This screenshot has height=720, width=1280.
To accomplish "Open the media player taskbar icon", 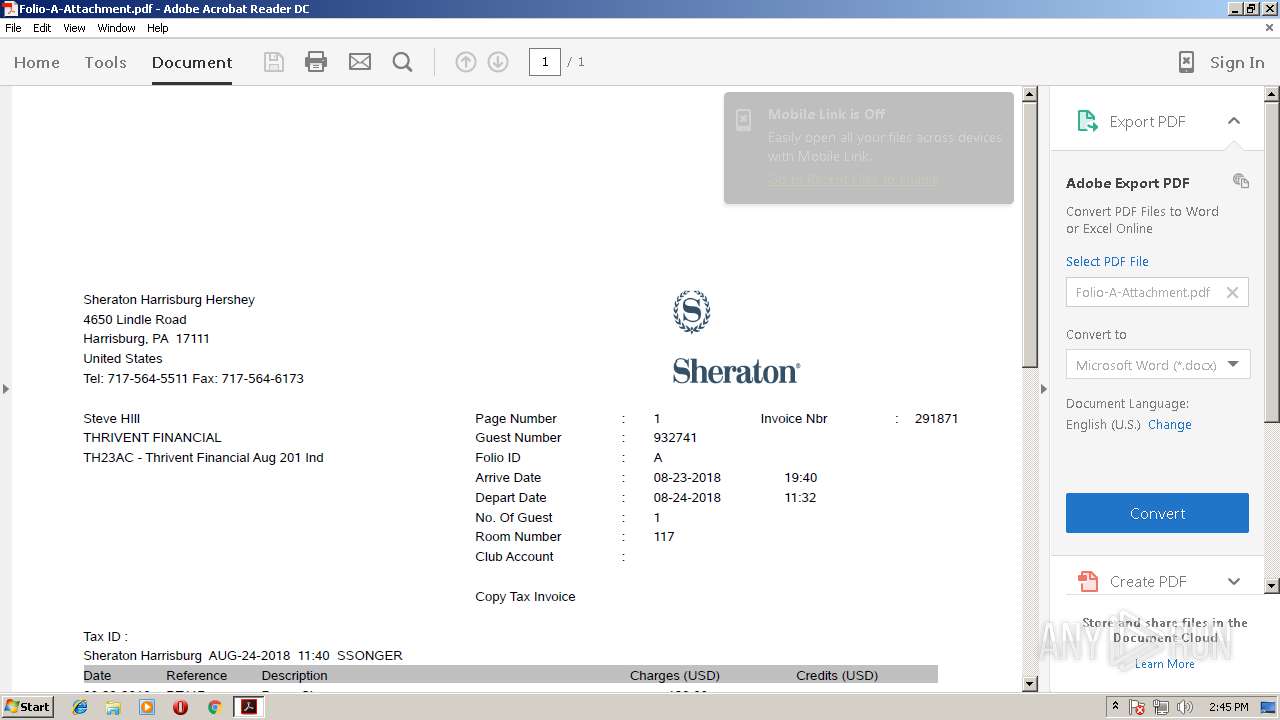I will tap(147, 707).
